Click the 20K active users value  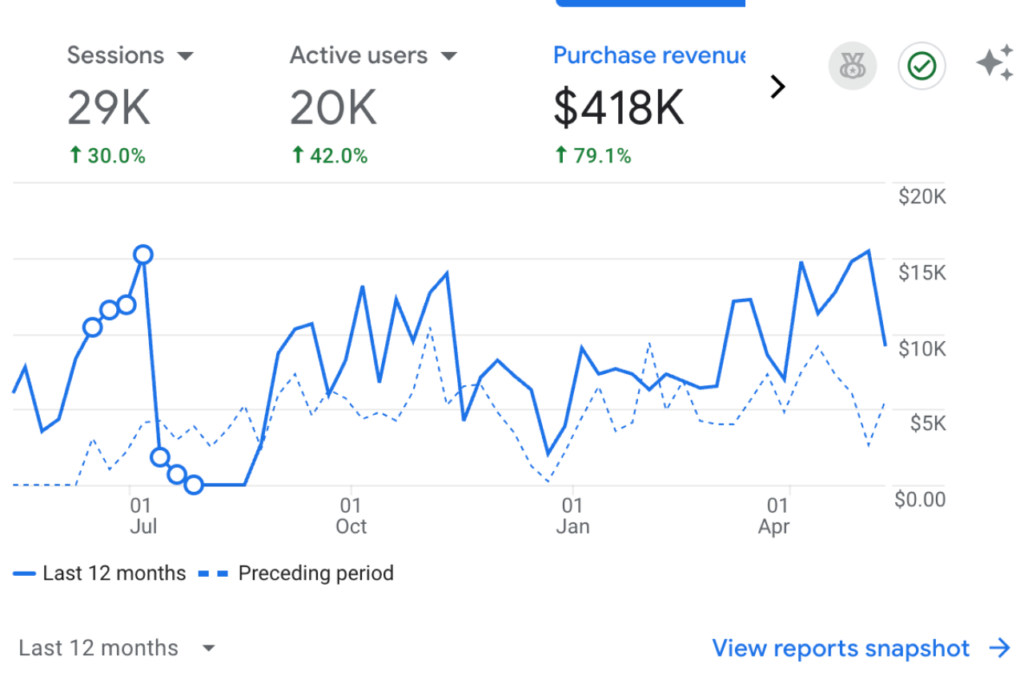[333, 108]
